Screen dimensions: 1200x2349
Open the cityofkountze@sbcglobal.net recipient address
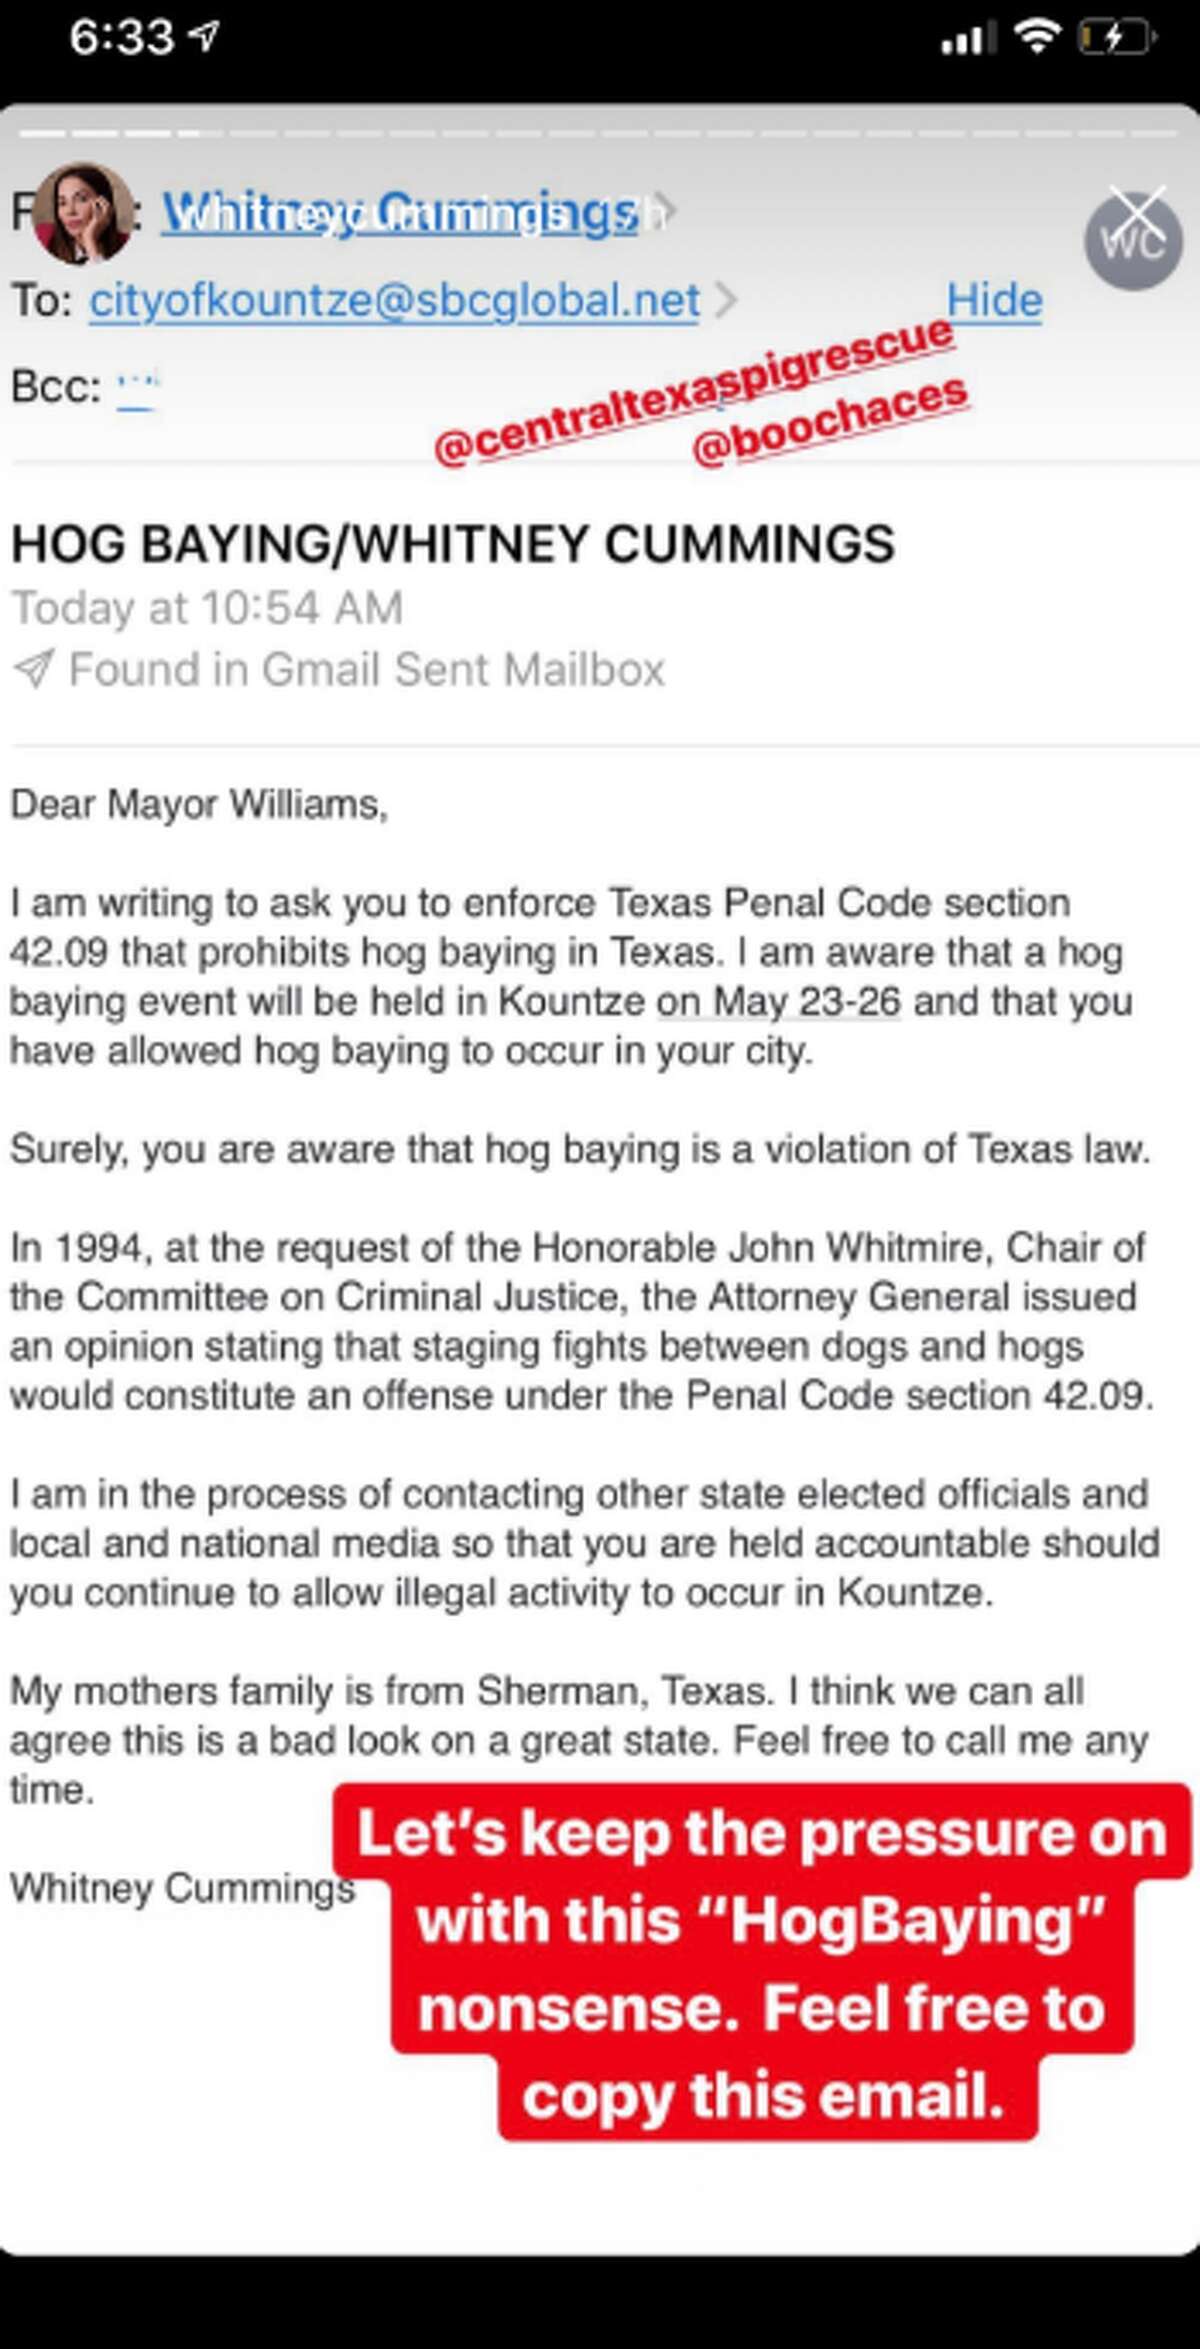[x=395, y=300]
